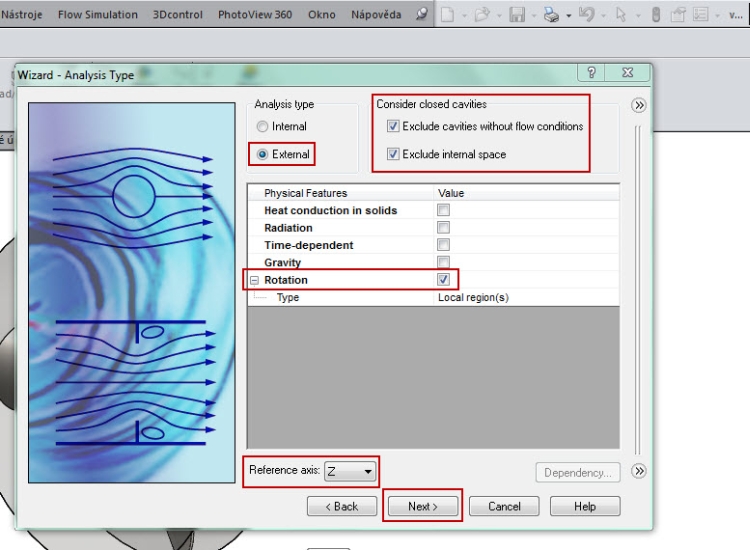Click the Type row label under Rotation
Screen dimensions: 750x550
(x=287, y=297)
